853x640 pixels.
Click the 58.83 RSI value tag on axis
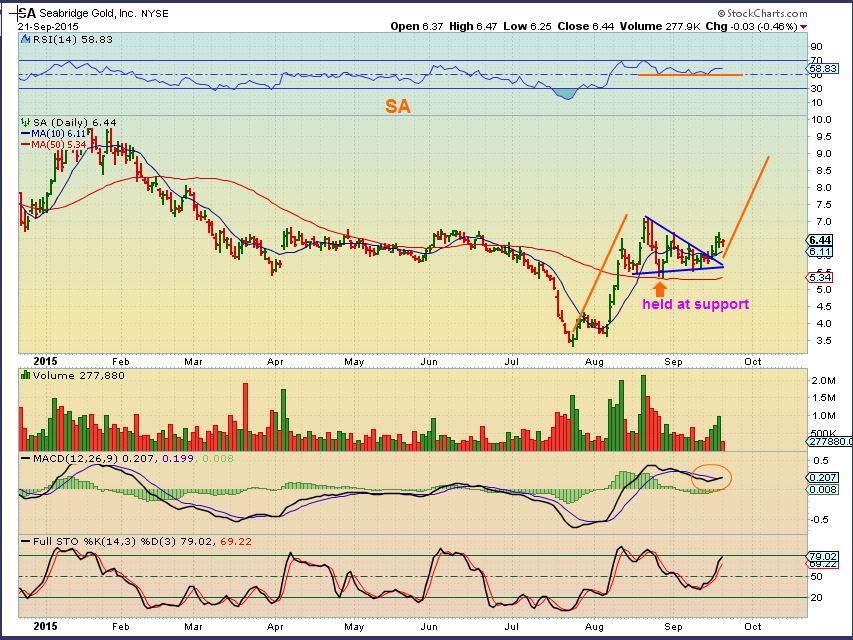[x=823, y=69]
